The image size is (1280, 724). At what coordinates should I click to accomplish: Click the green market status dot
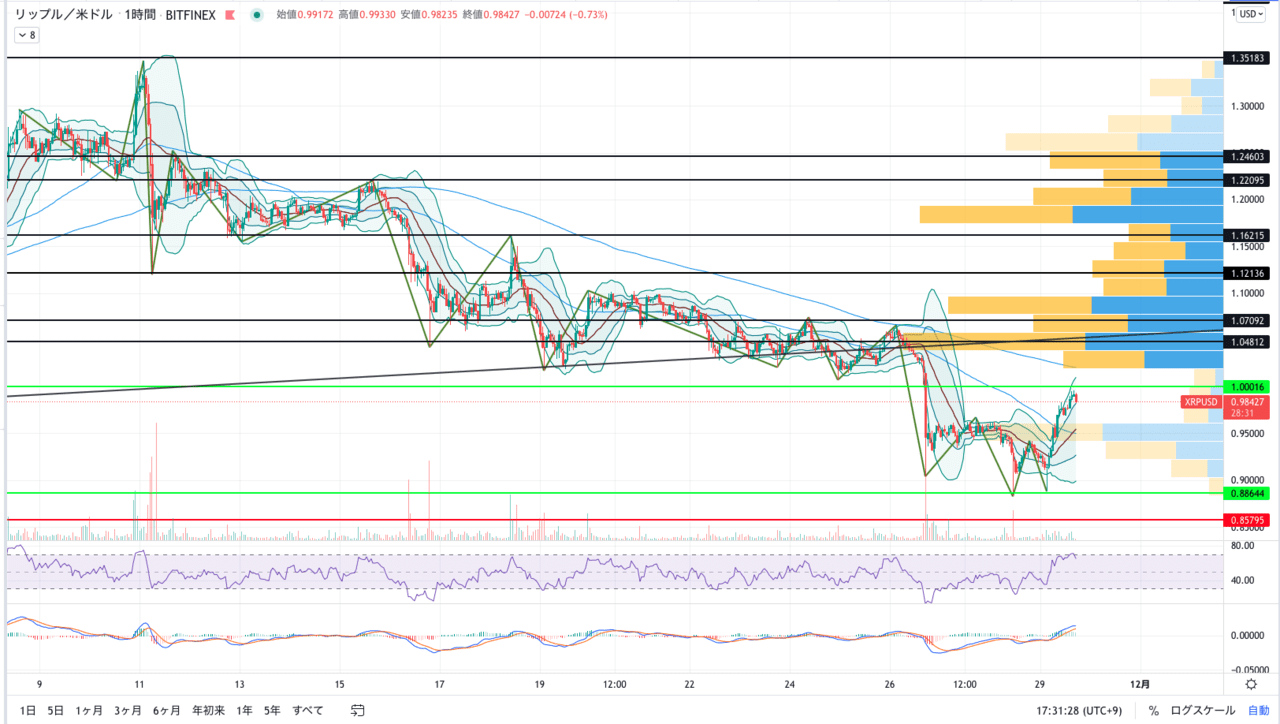(258, 15)
